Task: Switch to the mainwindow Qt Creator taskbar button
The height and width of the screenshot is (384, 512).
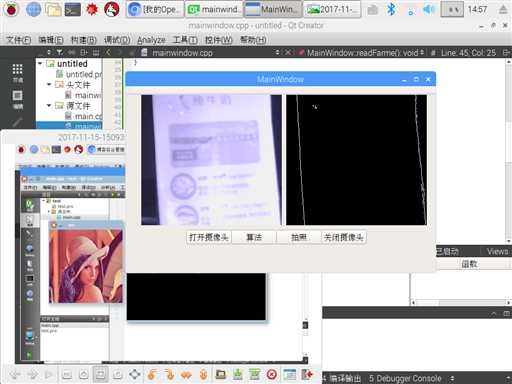Action: (214, 10)
